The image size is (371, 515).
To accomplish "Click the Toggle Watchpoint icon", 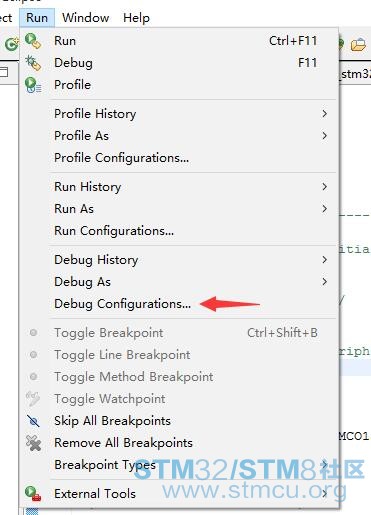I will (33, 399).
